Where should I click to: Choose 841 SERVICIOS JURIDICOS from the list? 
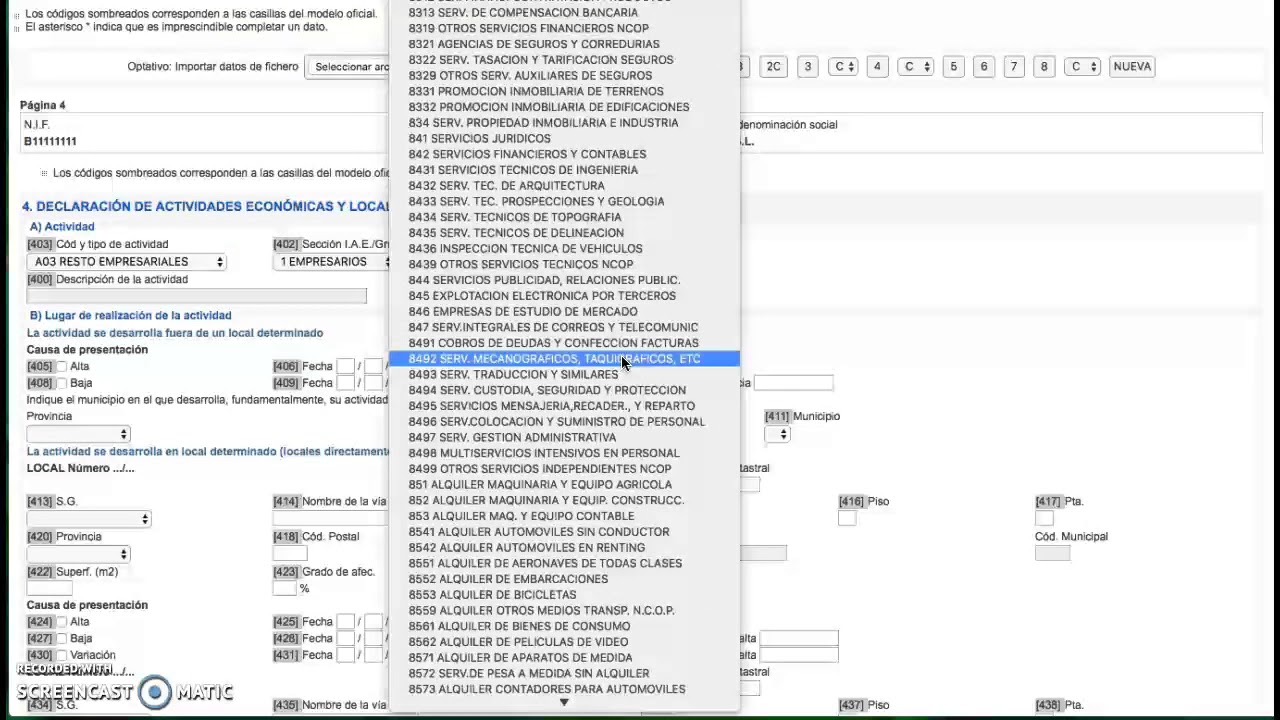pos(564,139)
